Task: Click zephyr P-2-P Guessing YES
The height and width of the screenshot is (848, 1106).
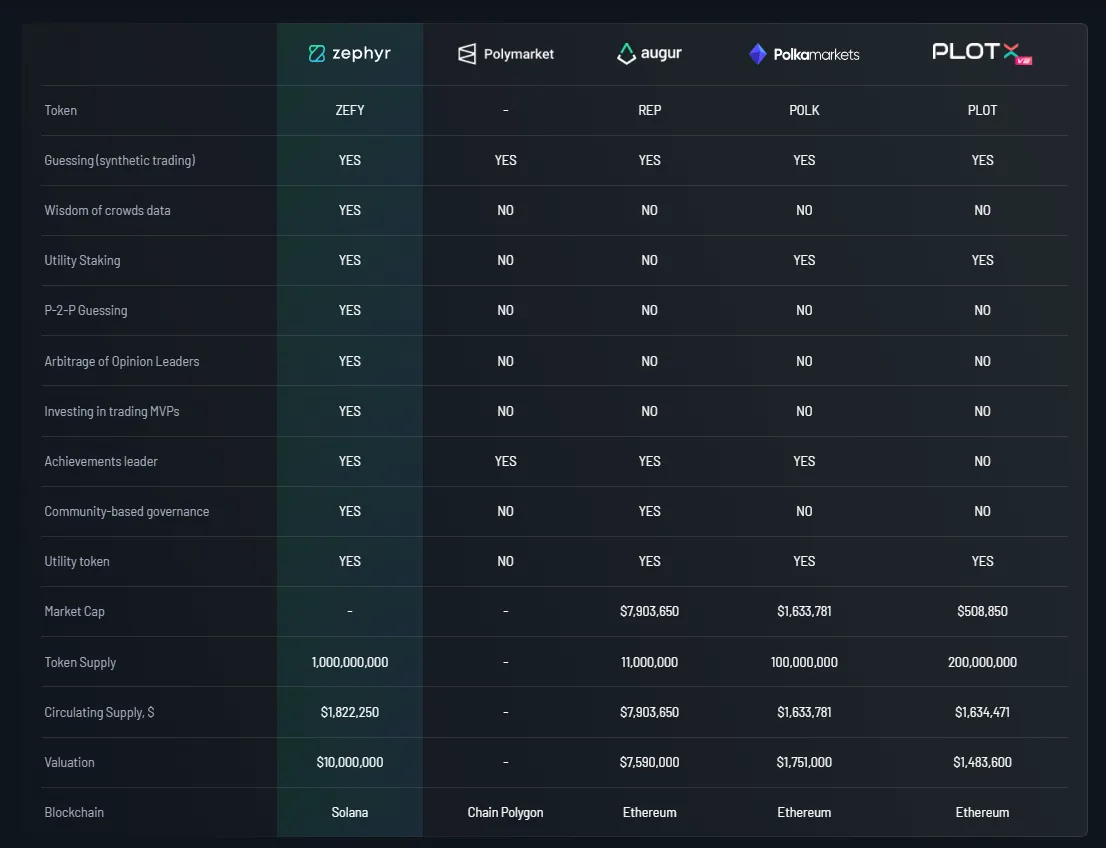Action: 350,310
